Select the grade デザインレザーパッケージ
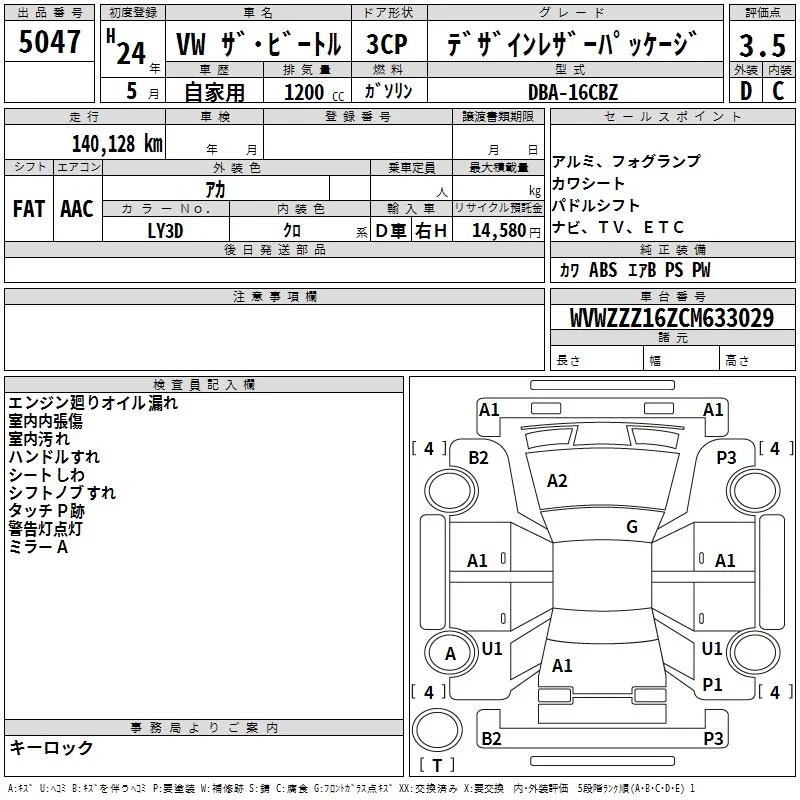This screenshot has height=800, width=800. (572, 44)
